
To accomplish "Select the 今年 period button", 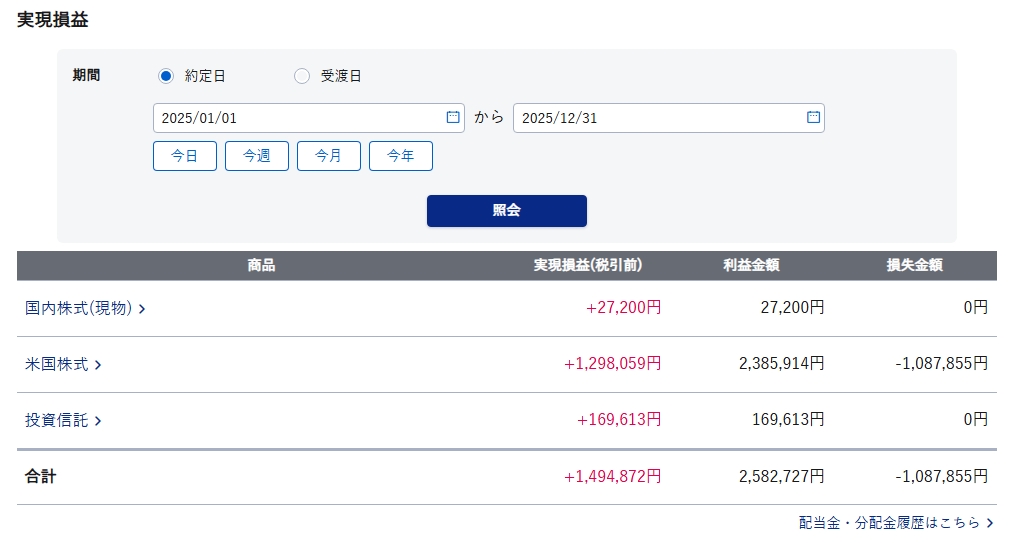I will click(x=401, y=156).
